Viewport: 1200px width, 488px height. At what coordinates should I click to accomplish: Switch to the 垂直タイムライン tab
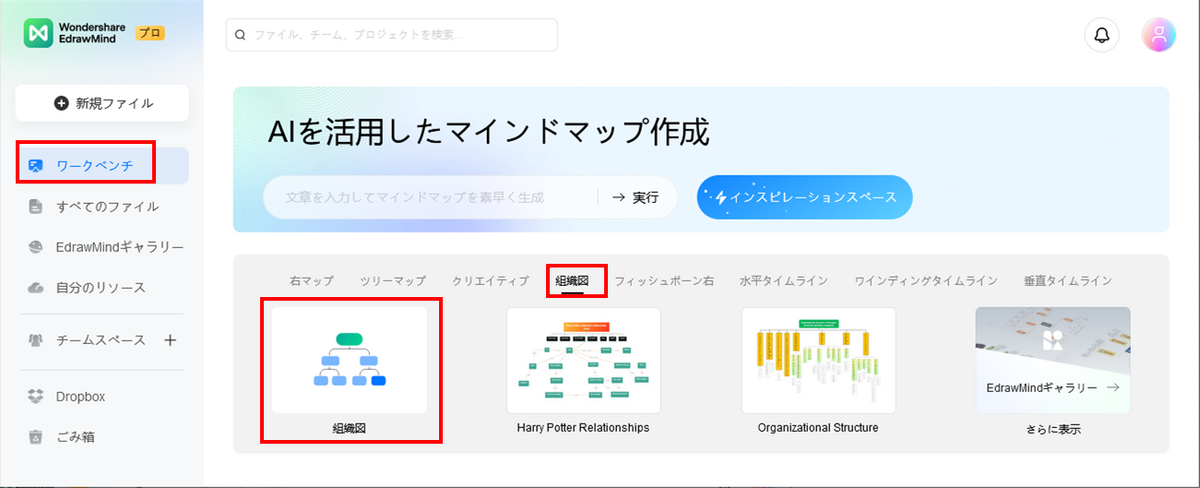[x=1068, y=281]
